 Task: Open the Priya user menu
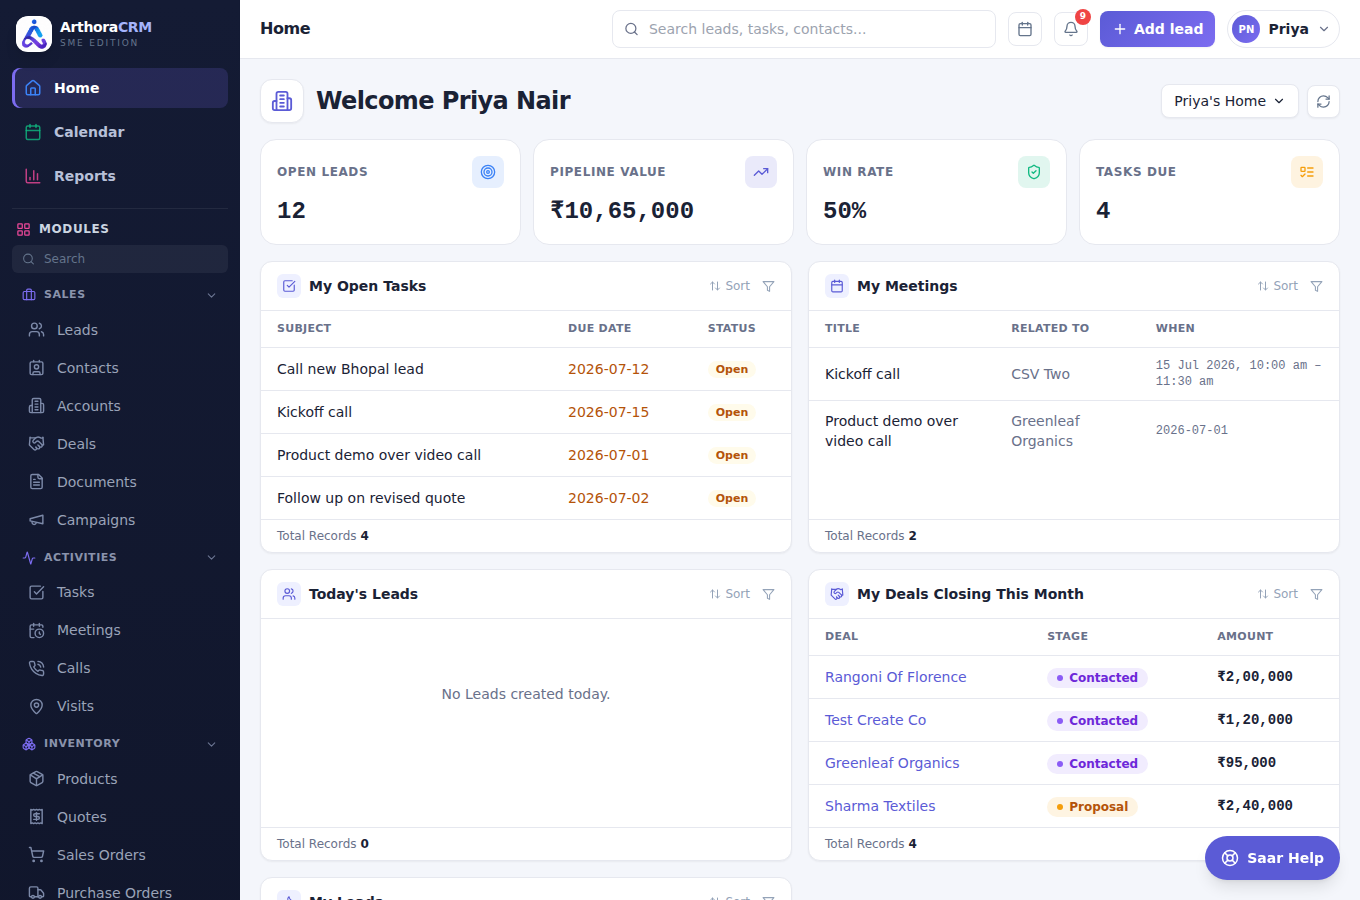click(1283, 29)
